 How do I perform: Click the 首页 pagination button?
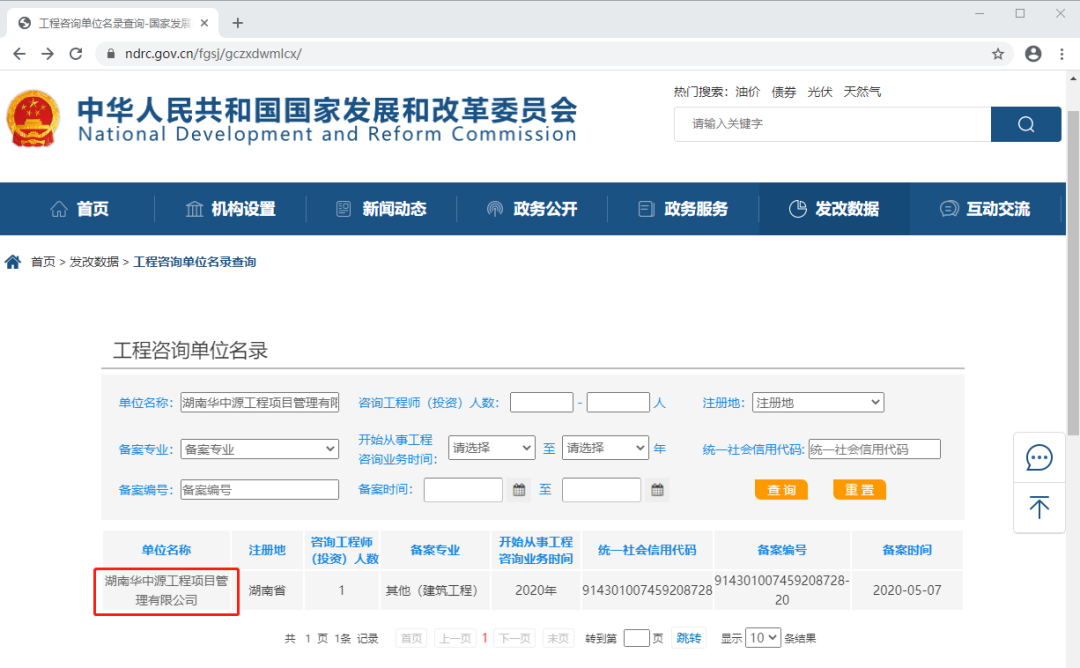(411, 638)
